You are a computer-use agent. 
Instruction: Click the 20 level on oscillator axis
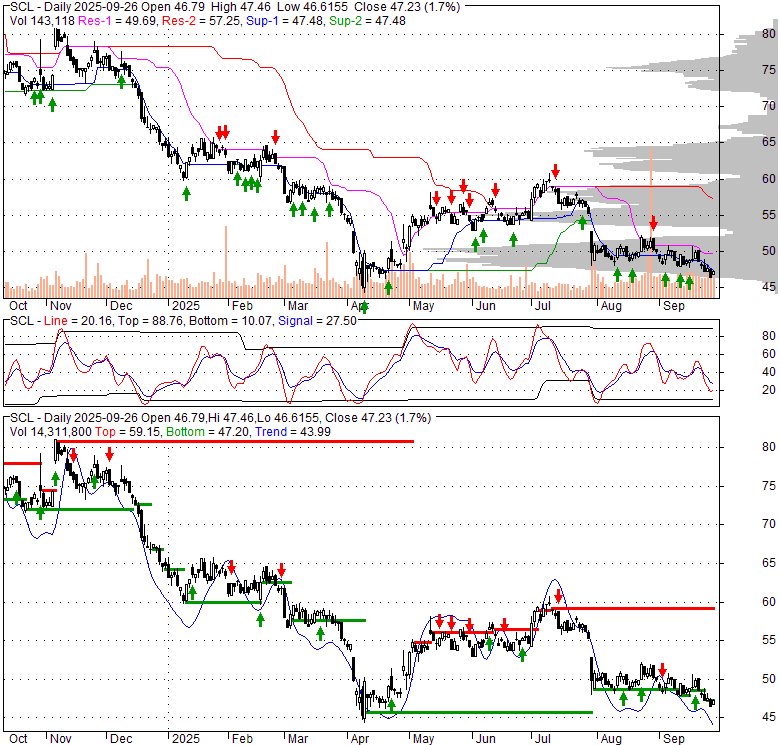pyautogui.click(x=769, y=390)
